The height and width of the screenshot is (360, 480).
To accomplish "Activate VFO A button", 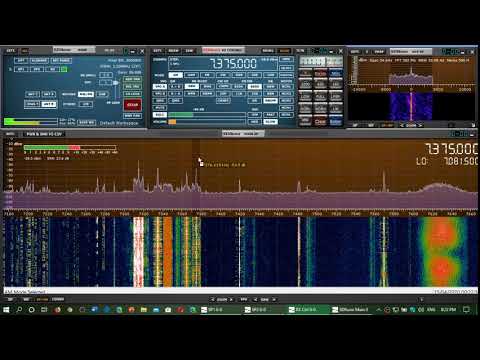I will pyautogui.click(x=160, y=87).
